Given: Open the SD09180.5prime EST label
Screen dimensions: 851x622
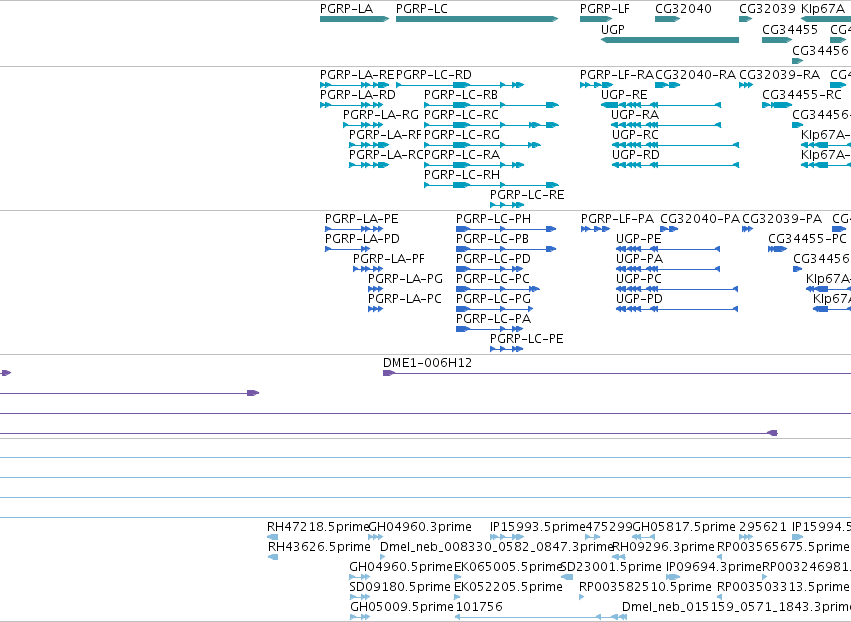Looking at the screenshot, I should pyautogui.click(x=400, y=587).
